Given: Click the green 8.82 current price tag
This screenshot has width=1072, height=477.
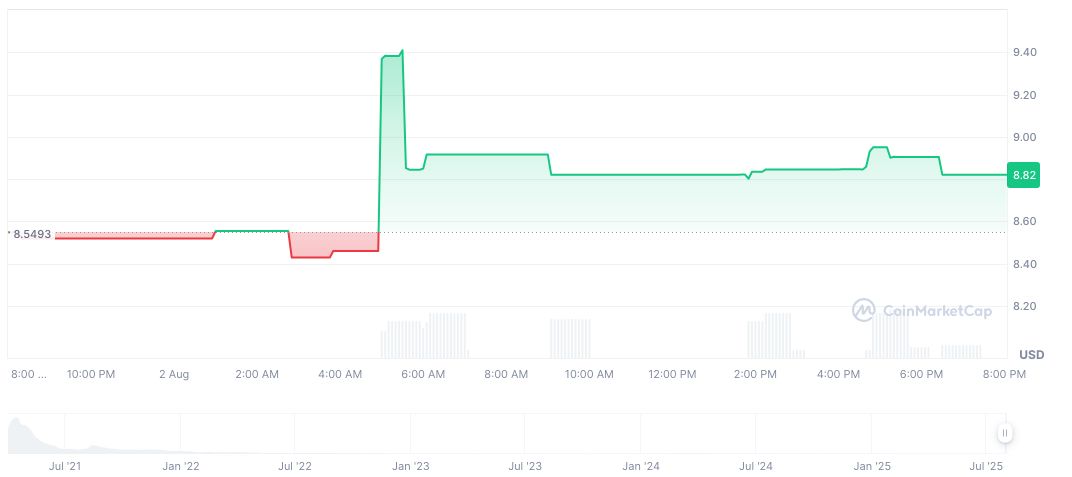Looking at the screenshot, I should click(x=1024, y=175).
